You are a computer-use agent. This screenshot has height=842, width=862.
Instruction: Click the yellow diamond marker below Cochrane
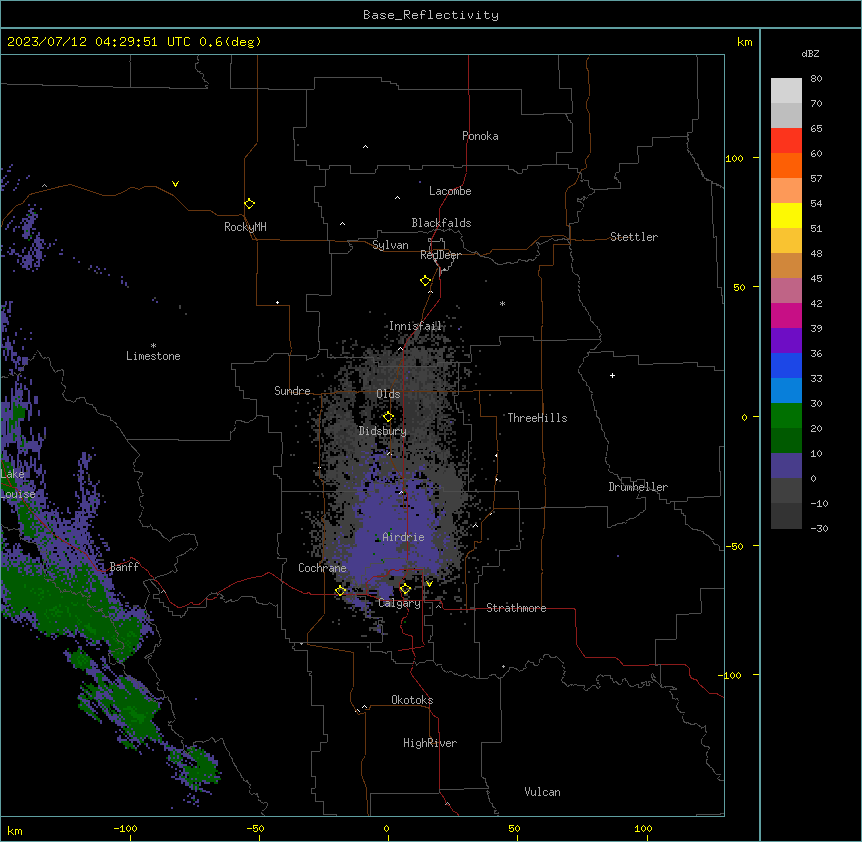click(340, 591)
